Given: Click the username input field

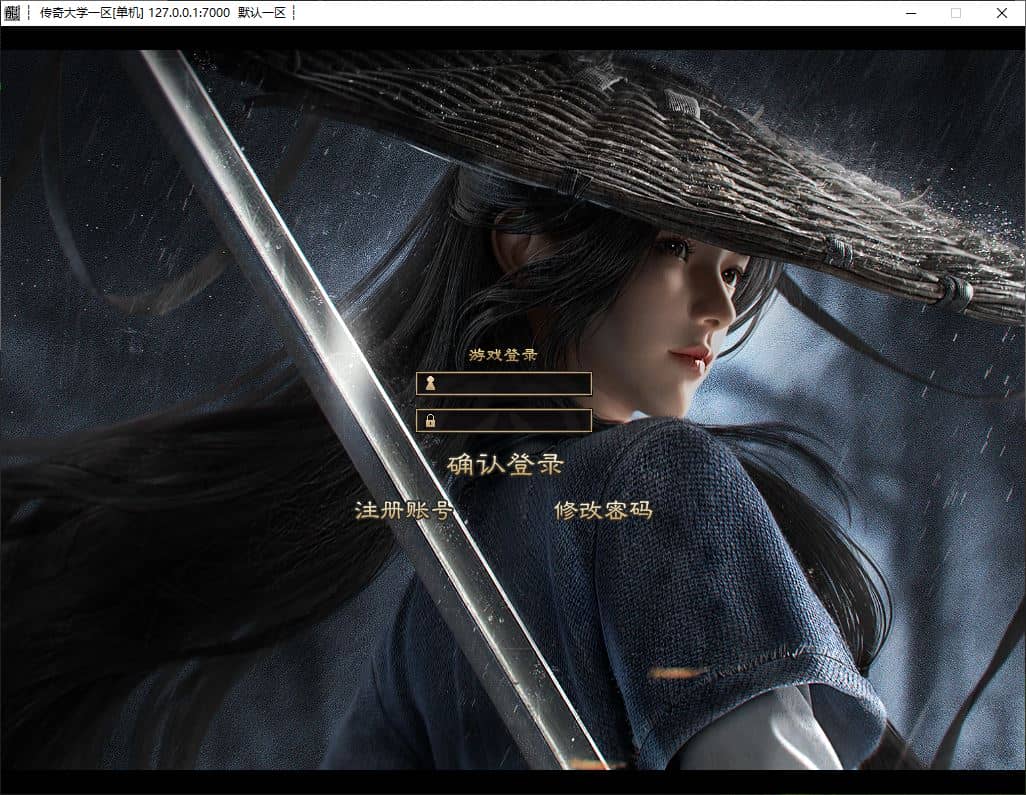Looking at the screenshot, I should pyautogui.click(x=504, y=383).
